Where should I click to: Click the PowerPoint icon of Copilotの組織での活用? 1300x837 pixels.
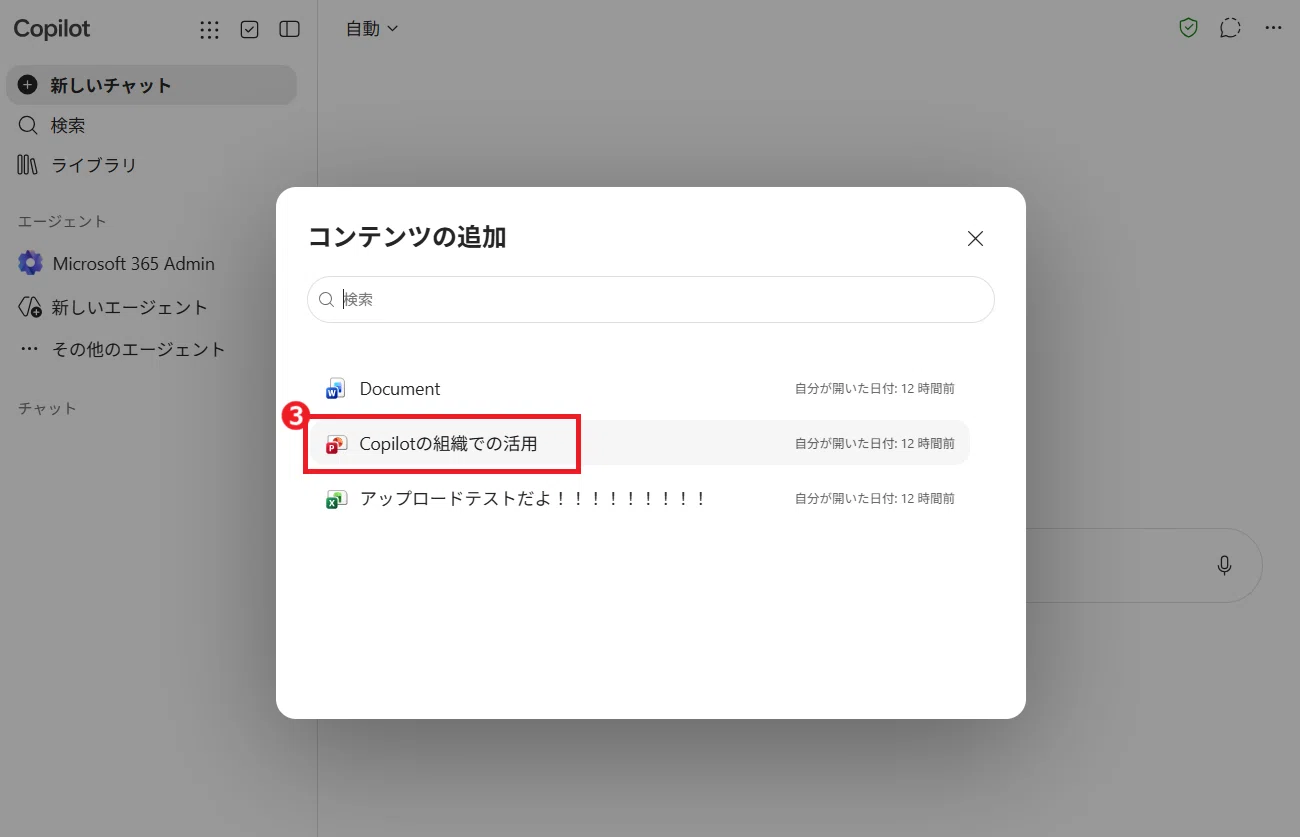tap(336, 444)
